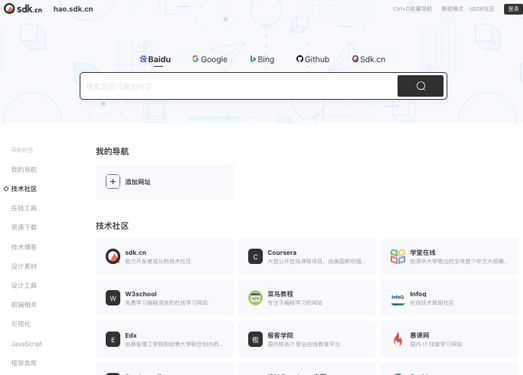Open 设计素材 in the sidebar
Viewport: 523px width, 375px height.
[x=24, y=266]
